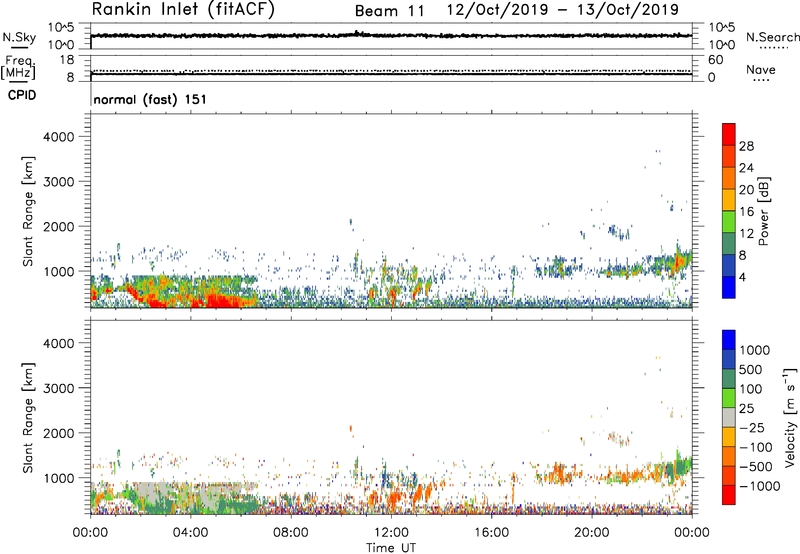Click 'Slant Range [km]' label of Velocity panel

(x=28, y=418)
